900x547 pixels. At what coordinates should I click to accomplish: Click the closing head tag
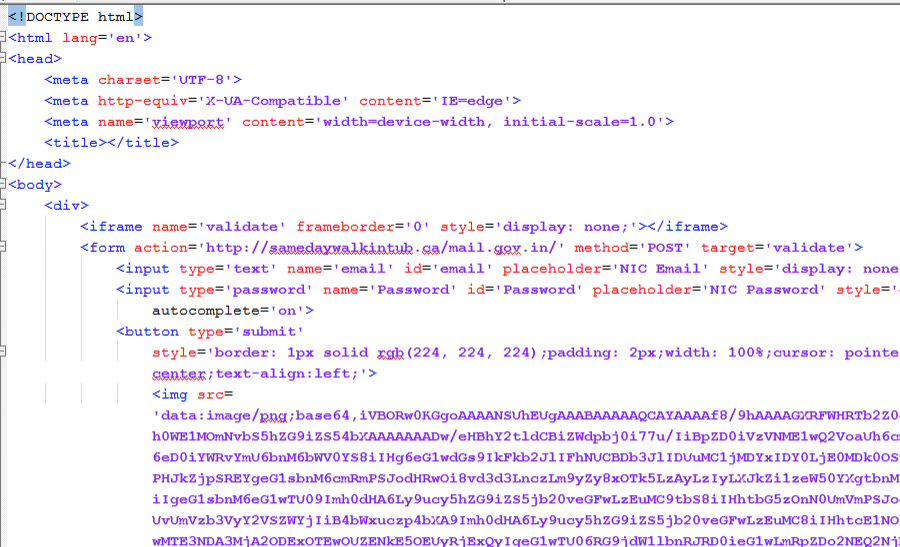(40, 164)
